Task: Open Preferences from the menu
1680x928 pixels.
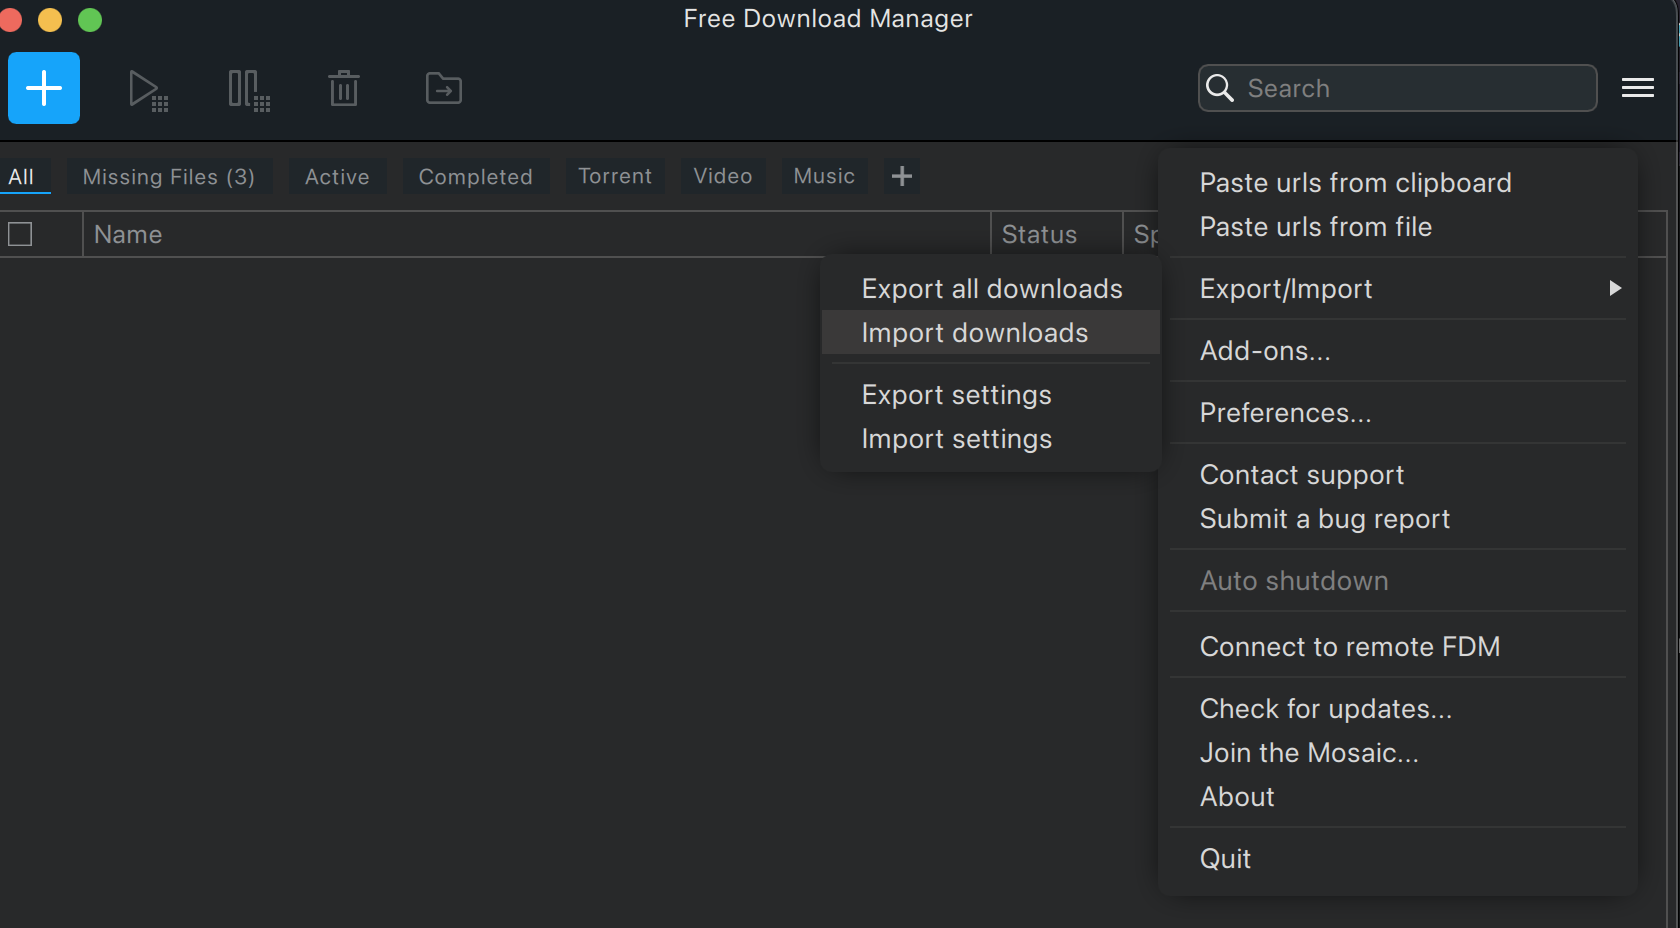Action: (x=1285, y=413)
